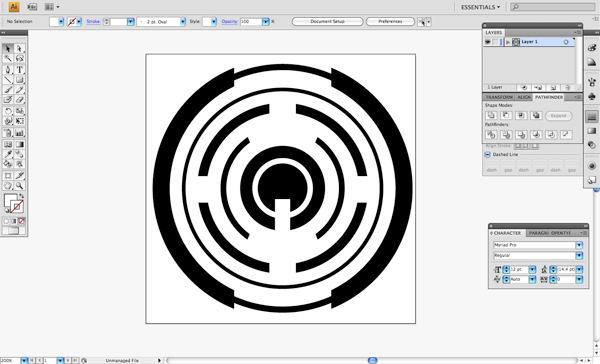Open the ESSENTIALS workspace dropdown
This screenshot has height=364, width=600.
(480, 7)
